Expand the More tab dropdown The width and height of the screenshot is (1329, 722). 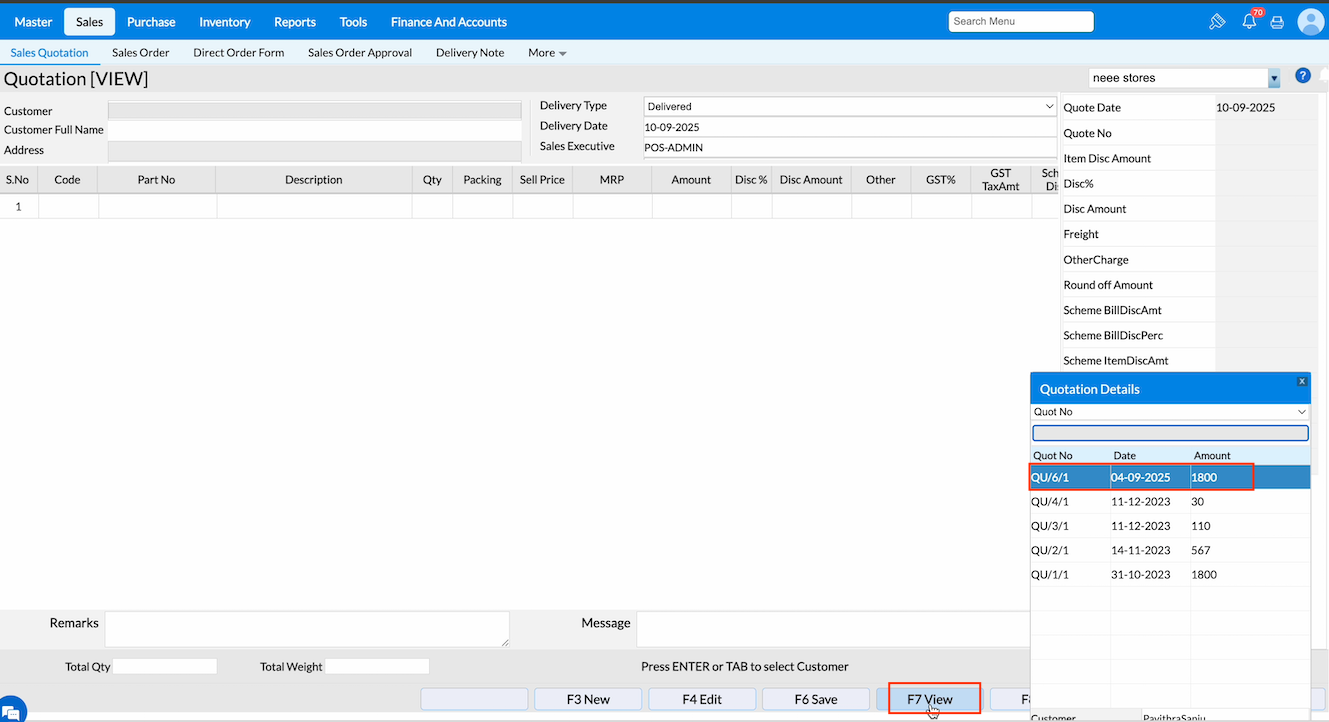click(547, 53)
